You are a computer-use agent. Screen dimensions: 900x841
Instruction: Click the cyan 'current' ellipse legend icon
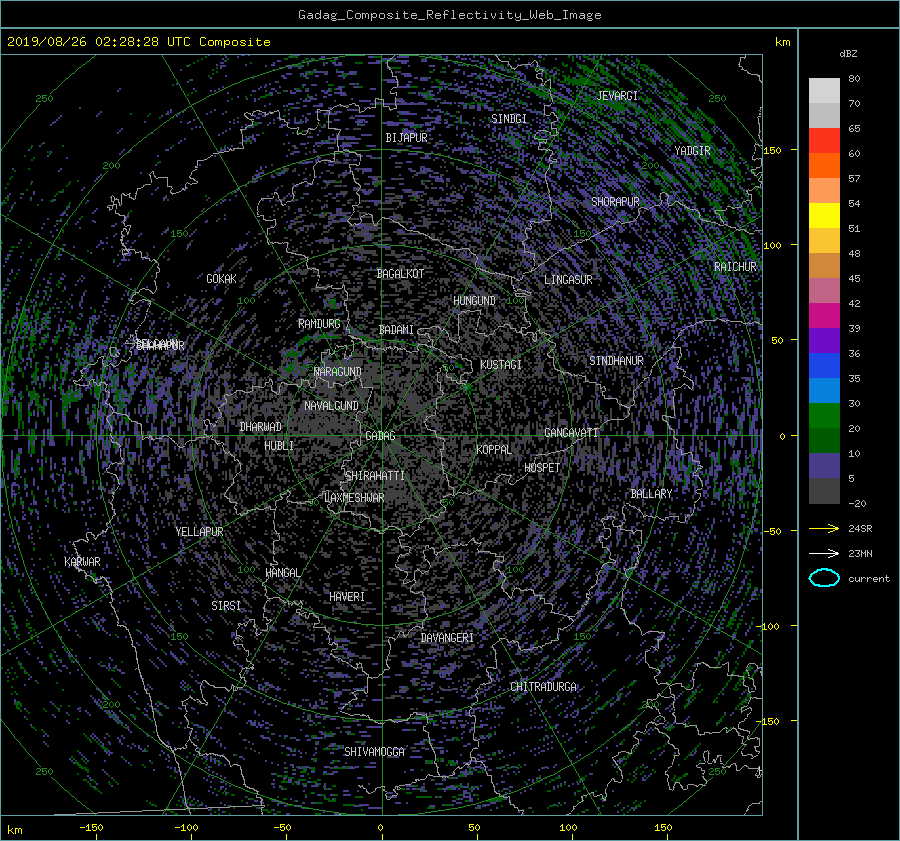[x=824, y=578]
